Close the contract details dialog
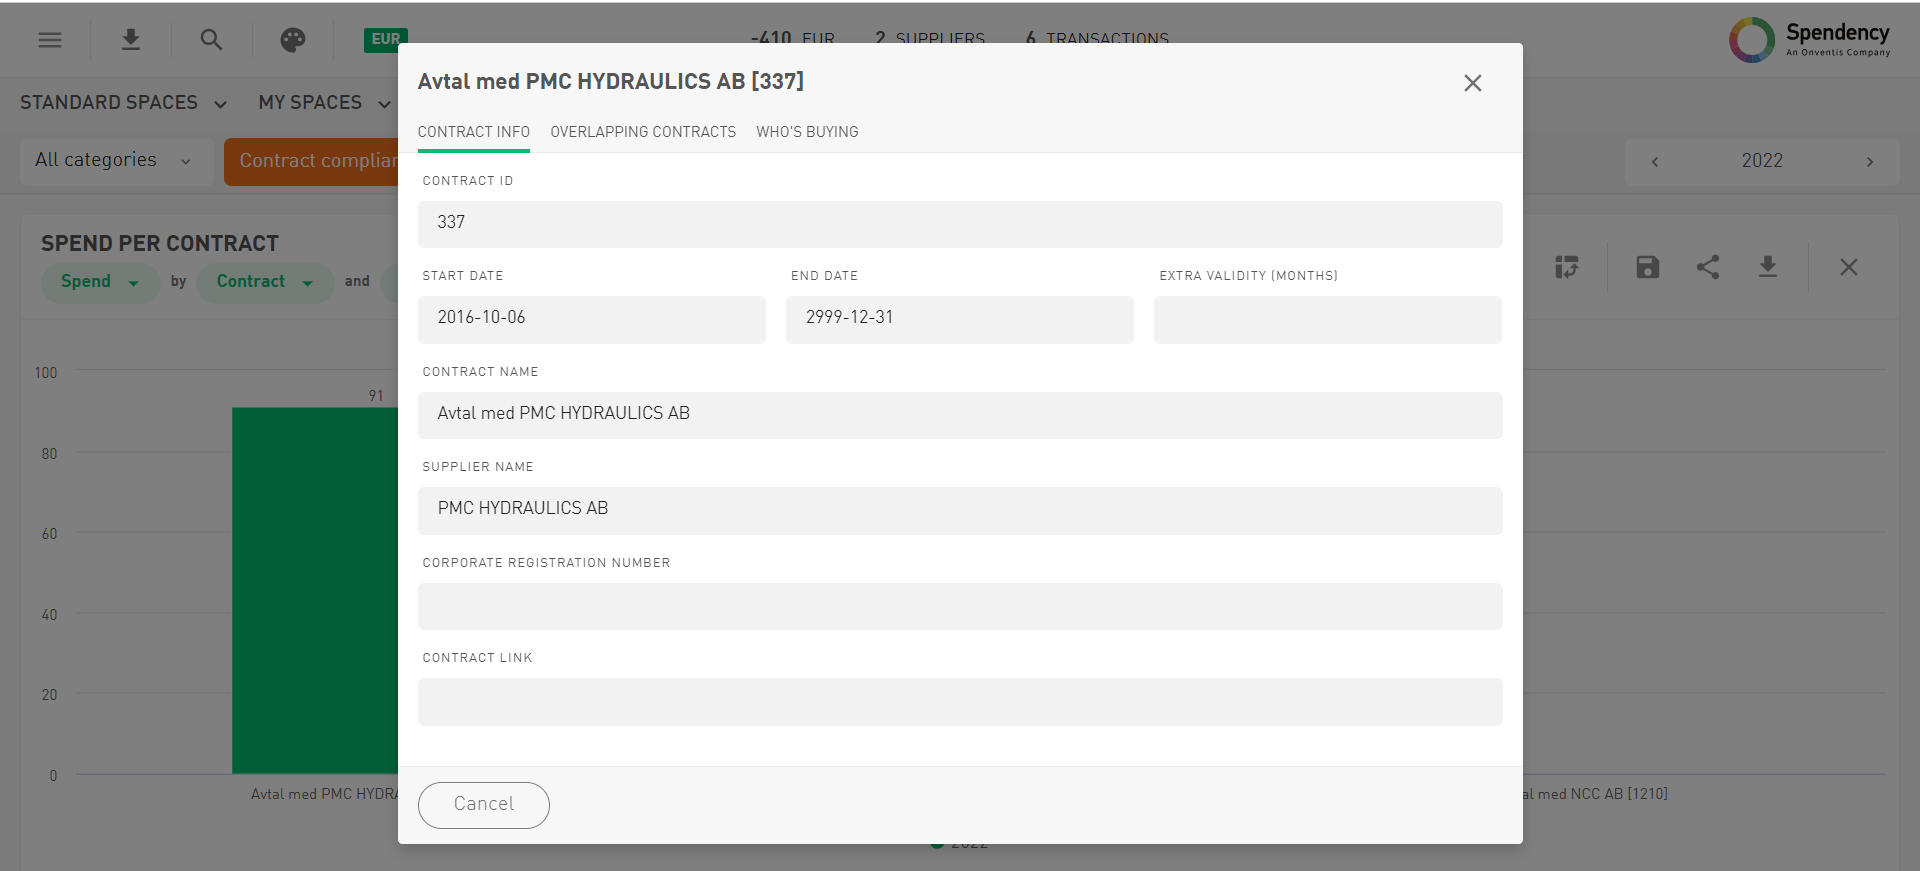 (x=1472, y=83)
